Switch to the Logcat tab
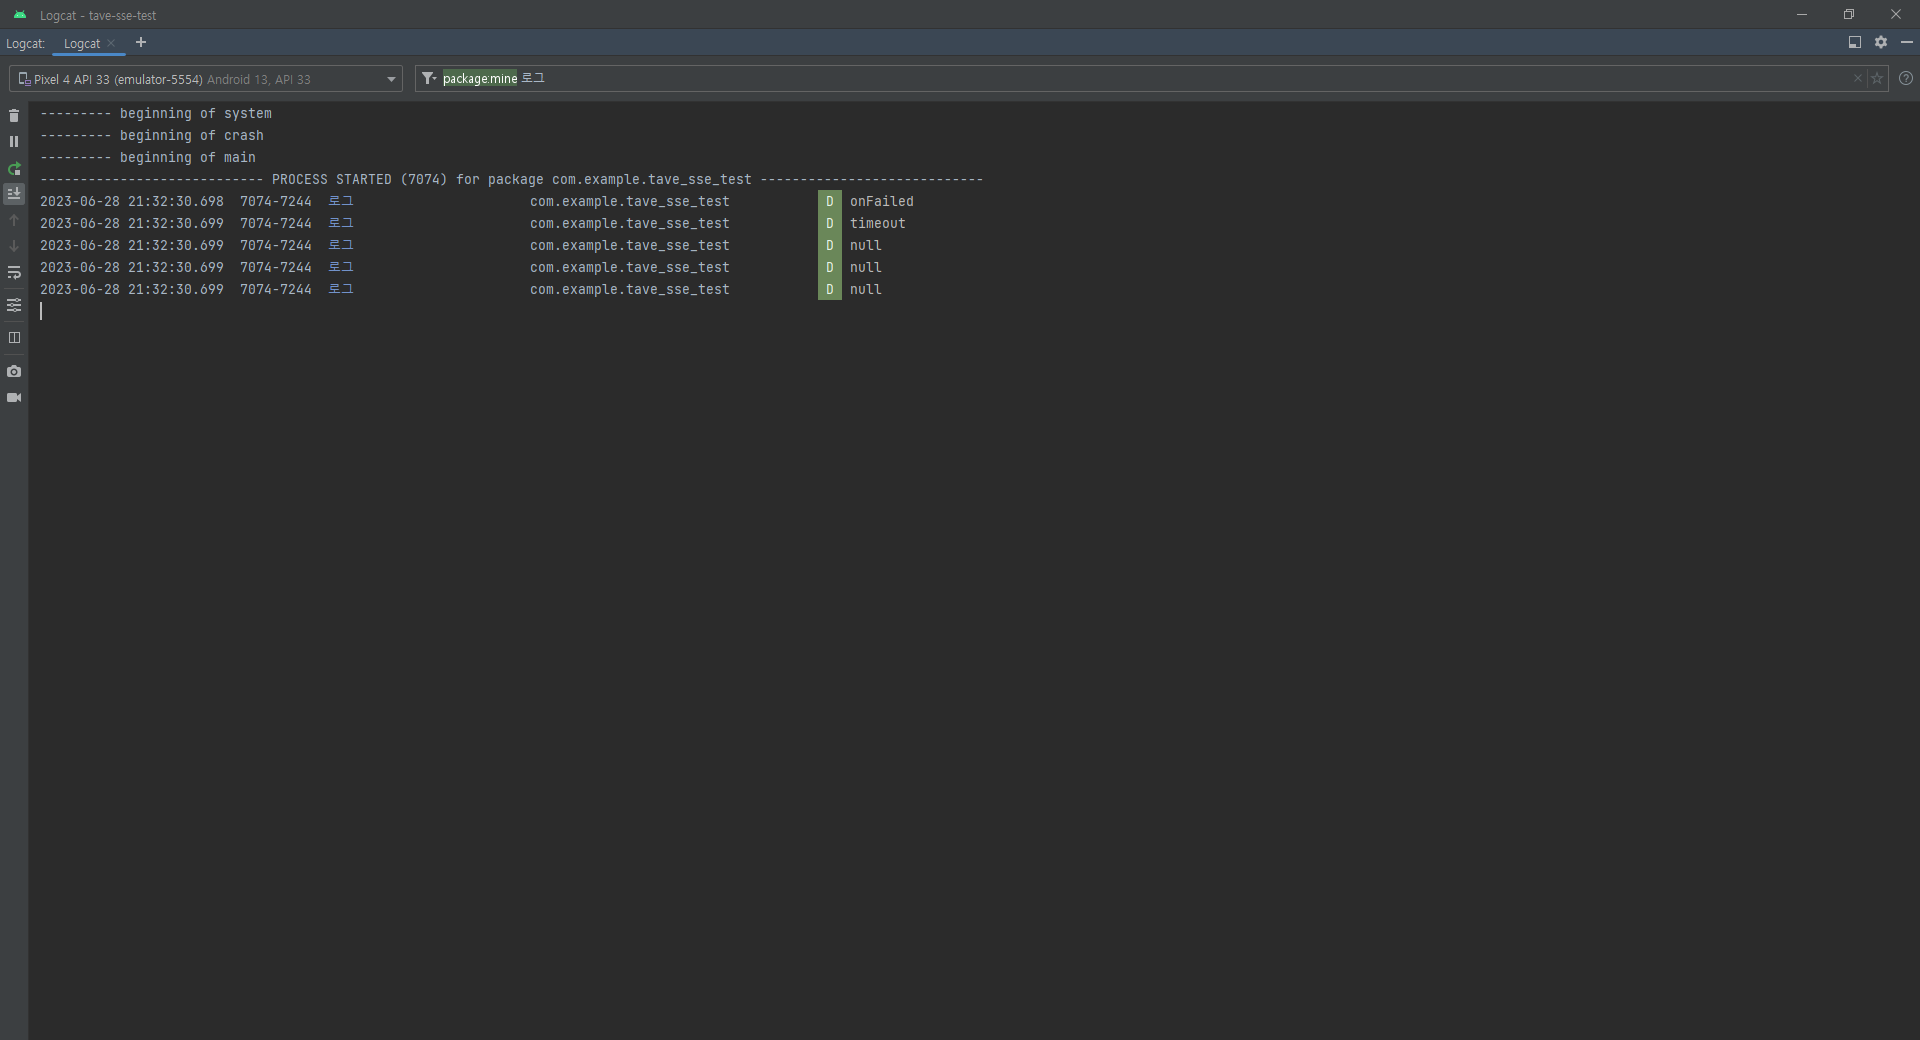The image size is (1920, 1040). click(82, 43)
